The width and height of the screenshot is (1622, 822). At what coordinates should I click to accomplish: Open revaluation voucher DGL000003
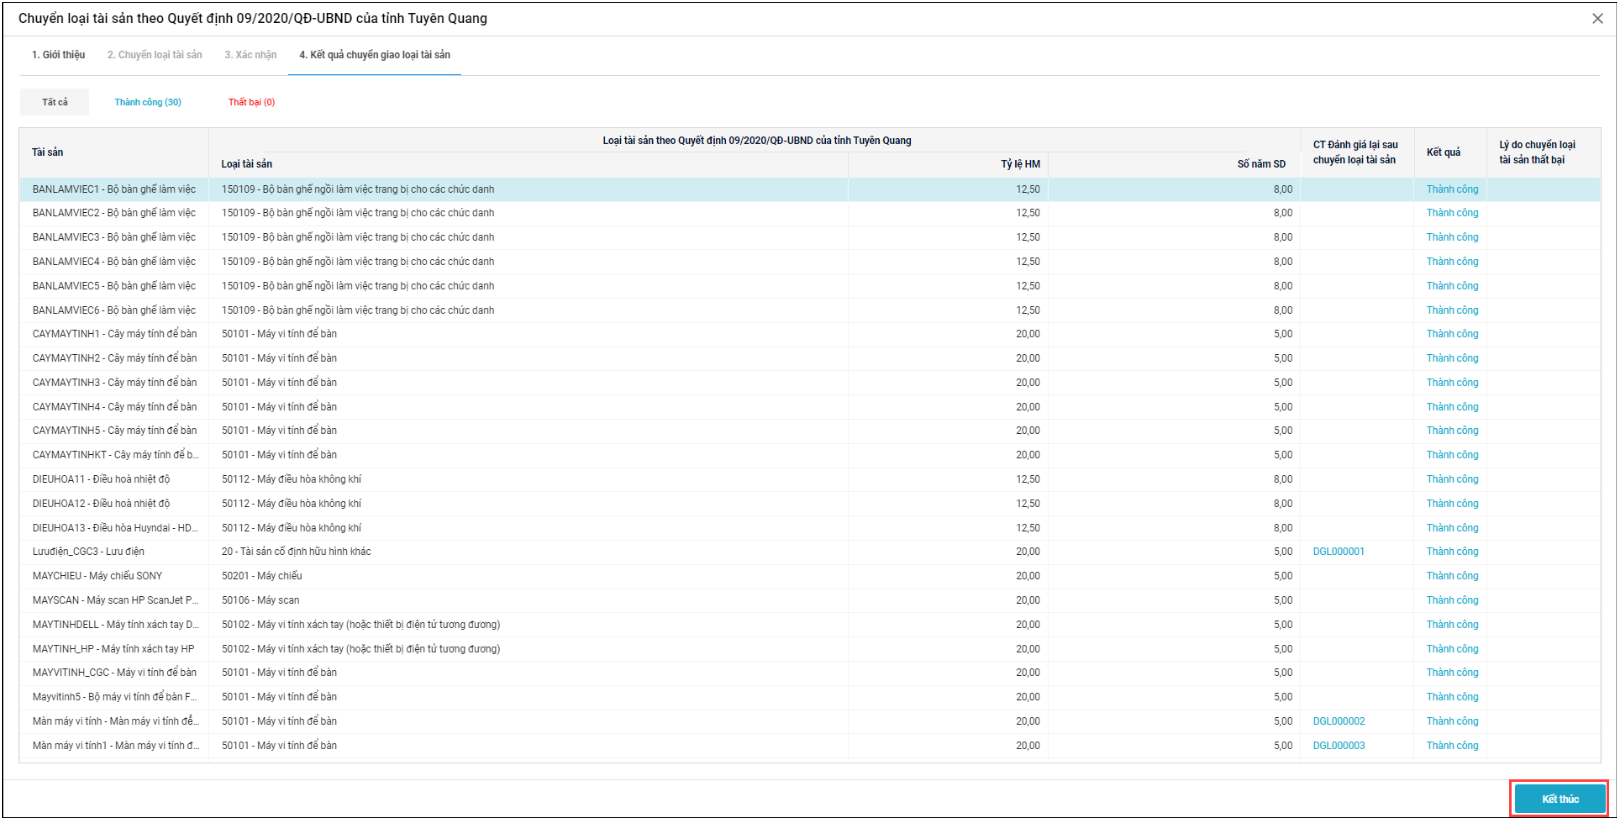coord(1338,746)
